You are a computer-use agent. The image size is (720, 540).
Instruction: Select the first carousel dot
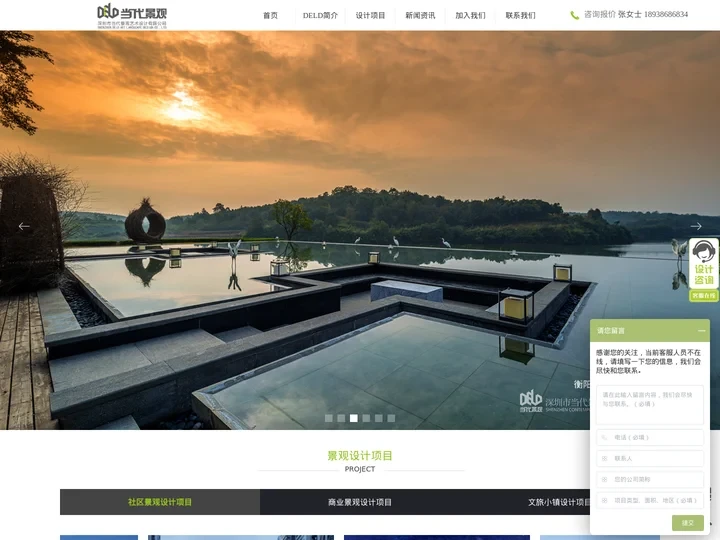(329, 418)
